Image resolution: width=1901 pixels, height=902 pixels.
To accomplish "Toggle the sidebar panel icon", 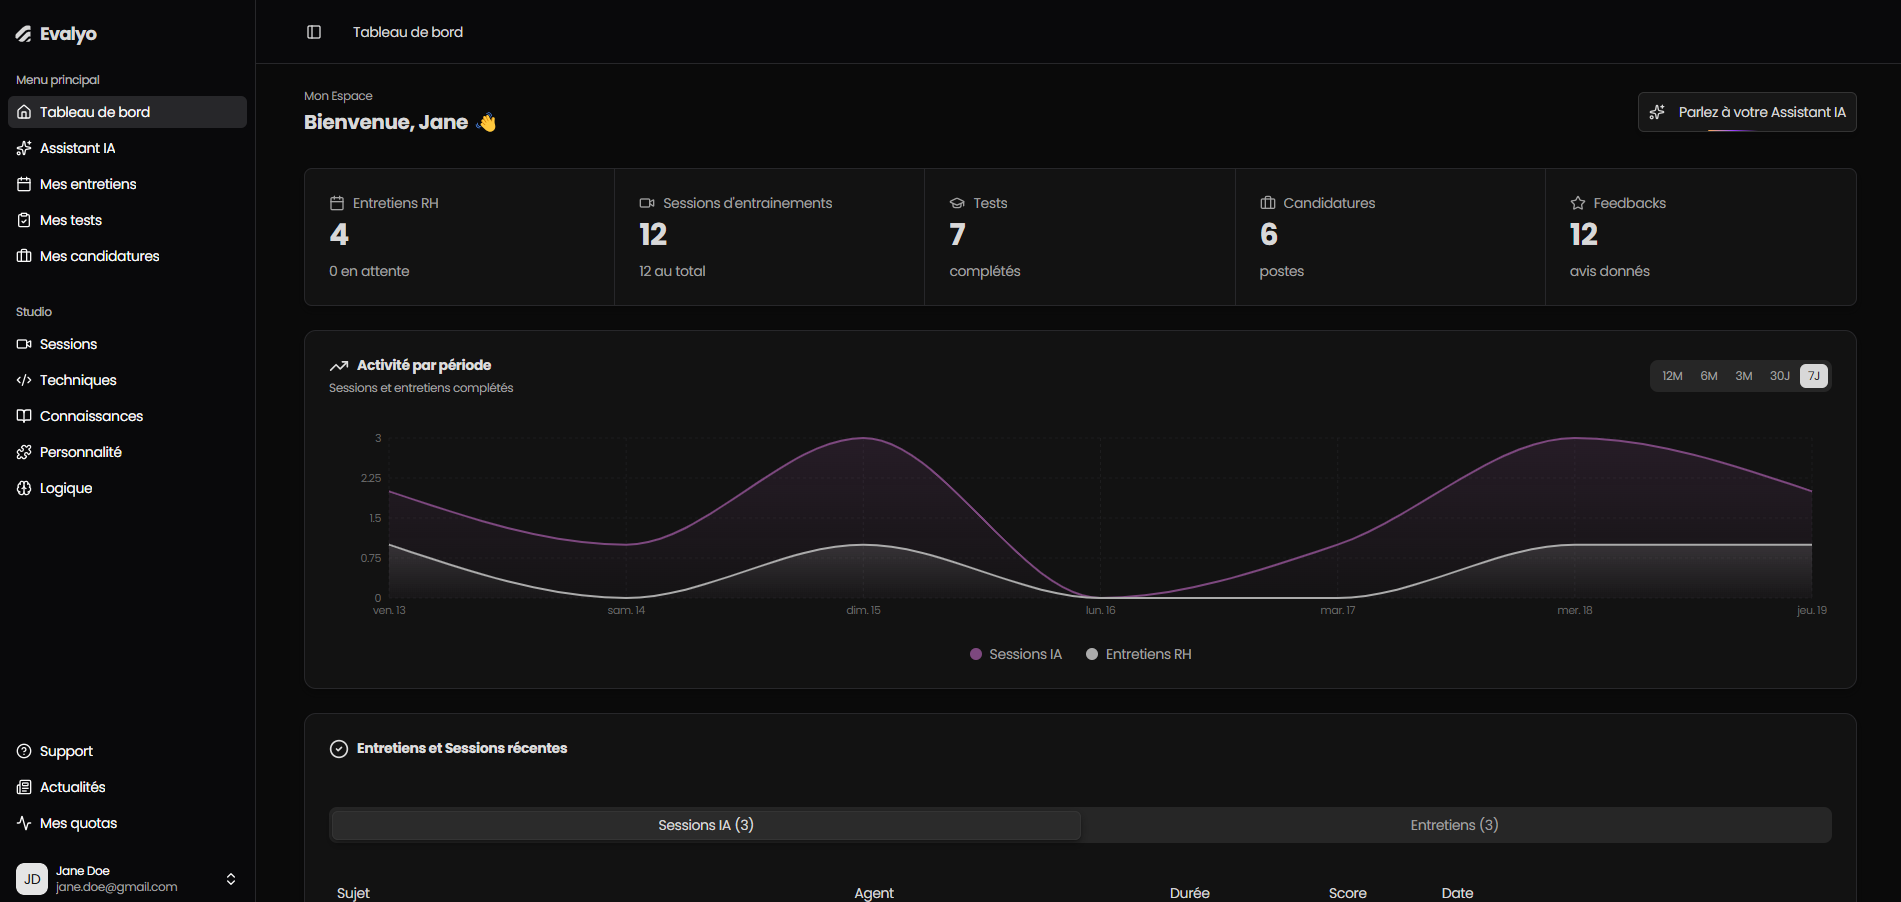I will [313, 32].
